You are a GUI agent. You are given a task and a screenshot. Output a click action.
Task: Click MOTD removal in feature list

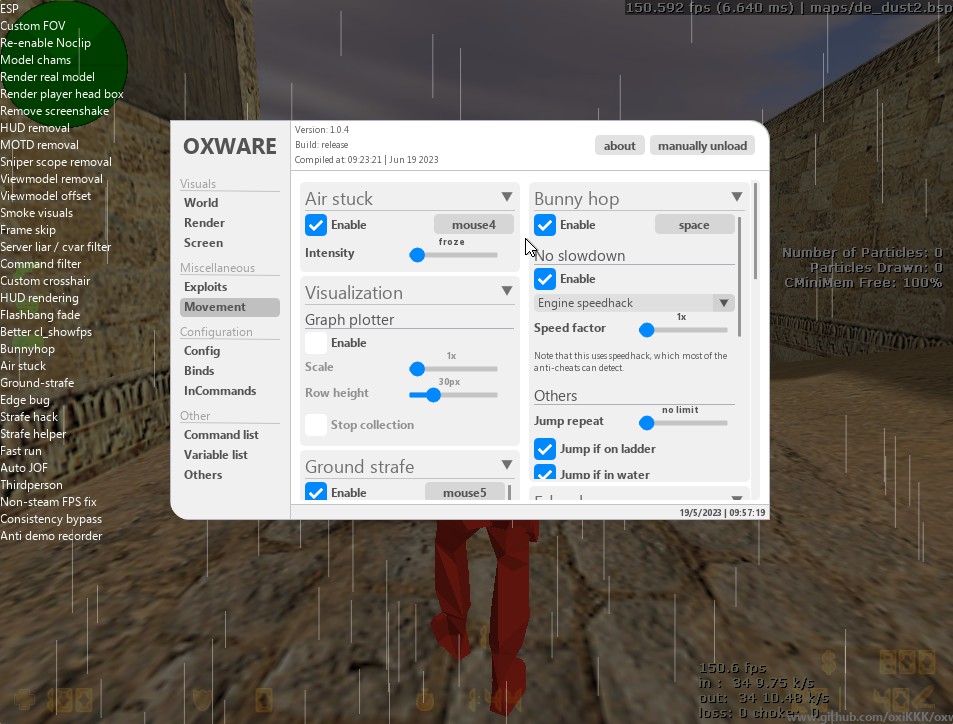[x=40, y=145]
